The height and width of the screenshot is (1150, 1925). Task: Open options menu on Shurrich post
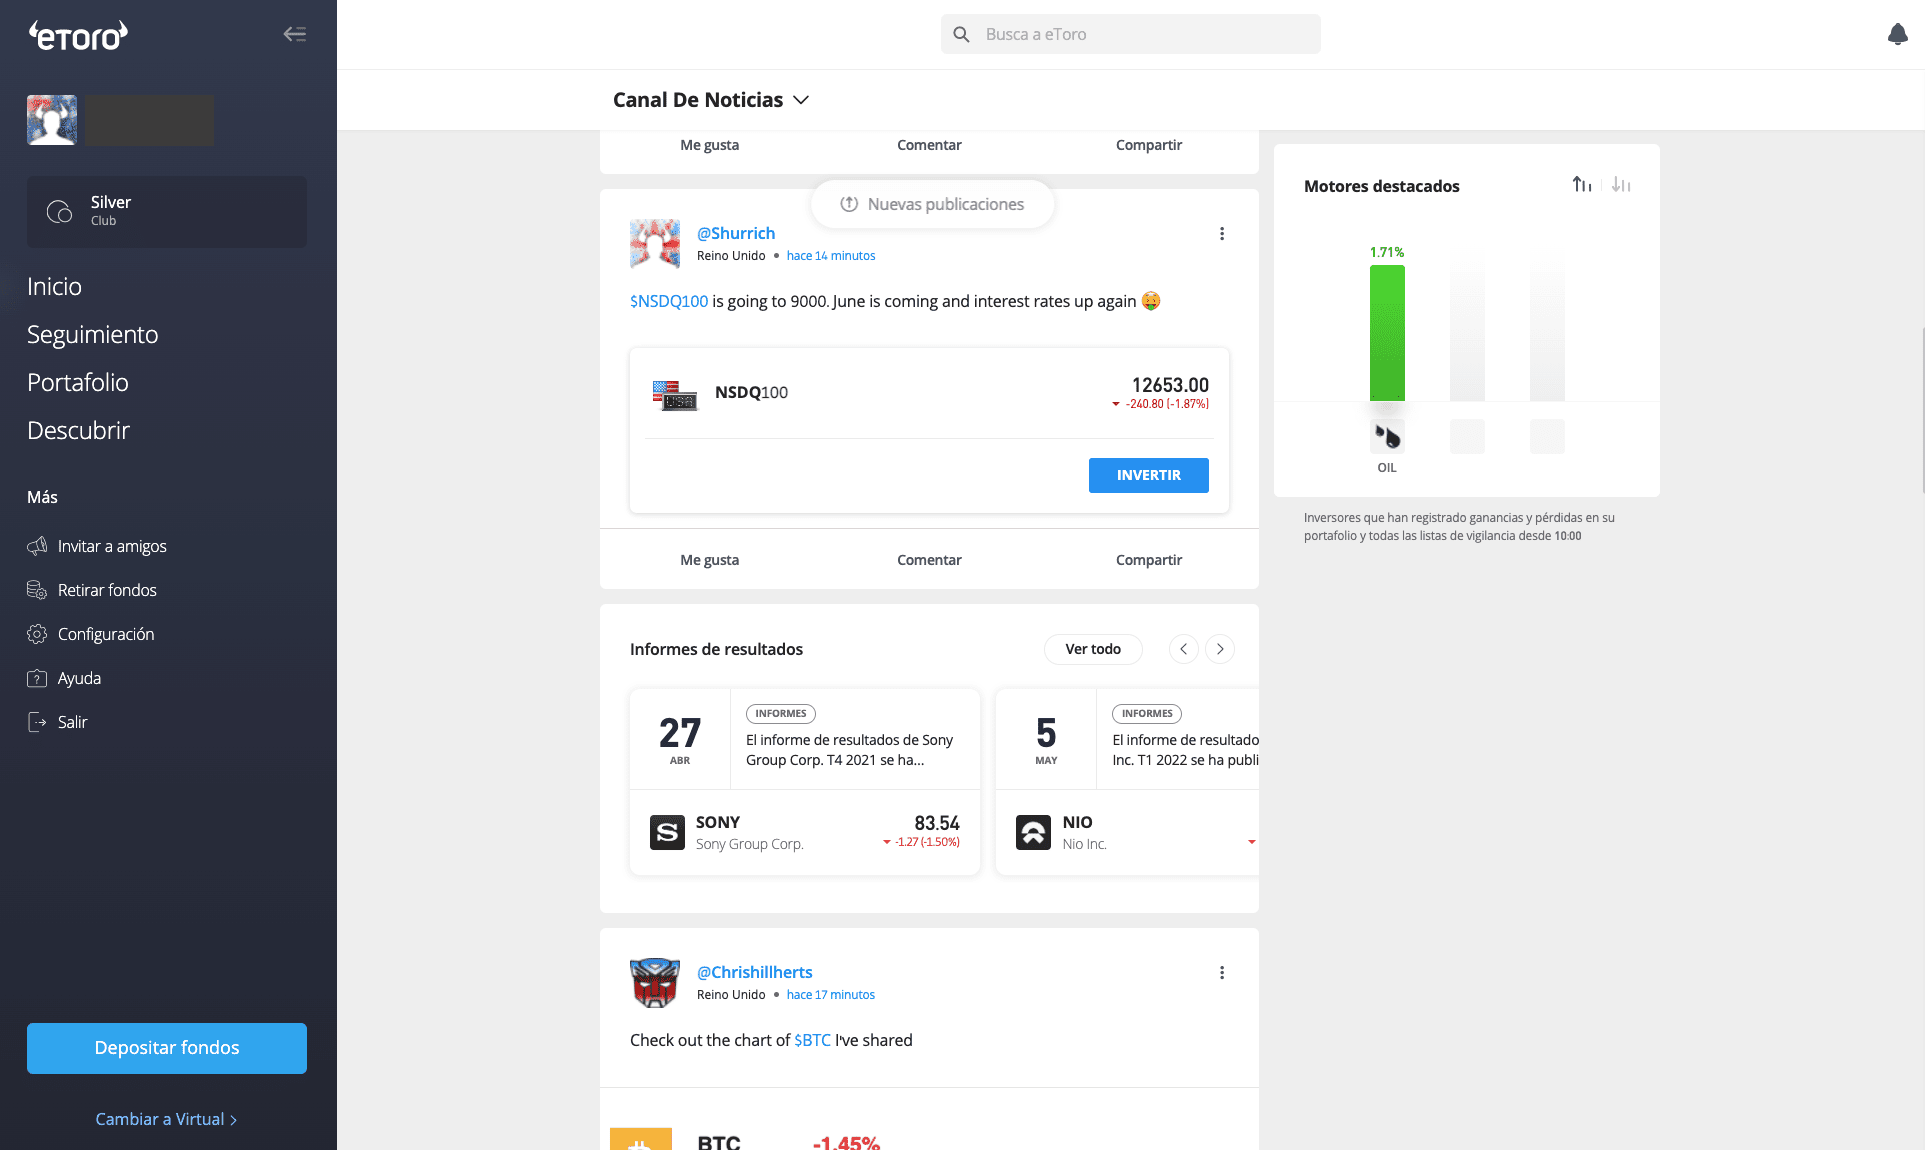pyautogui.click(x=1221, y=234)
